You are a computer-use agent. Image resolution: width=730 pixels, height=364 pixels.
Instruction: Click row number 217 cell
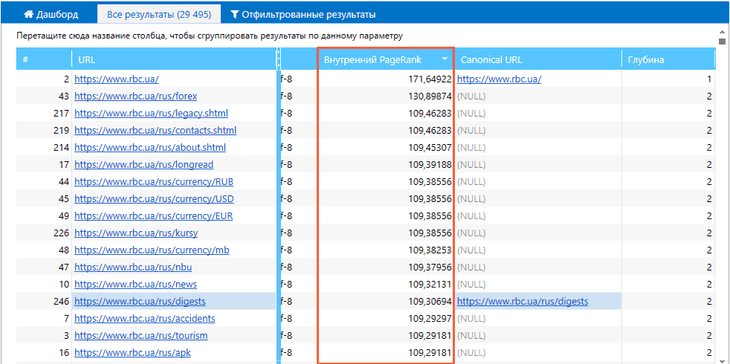(x=44, y=114)
